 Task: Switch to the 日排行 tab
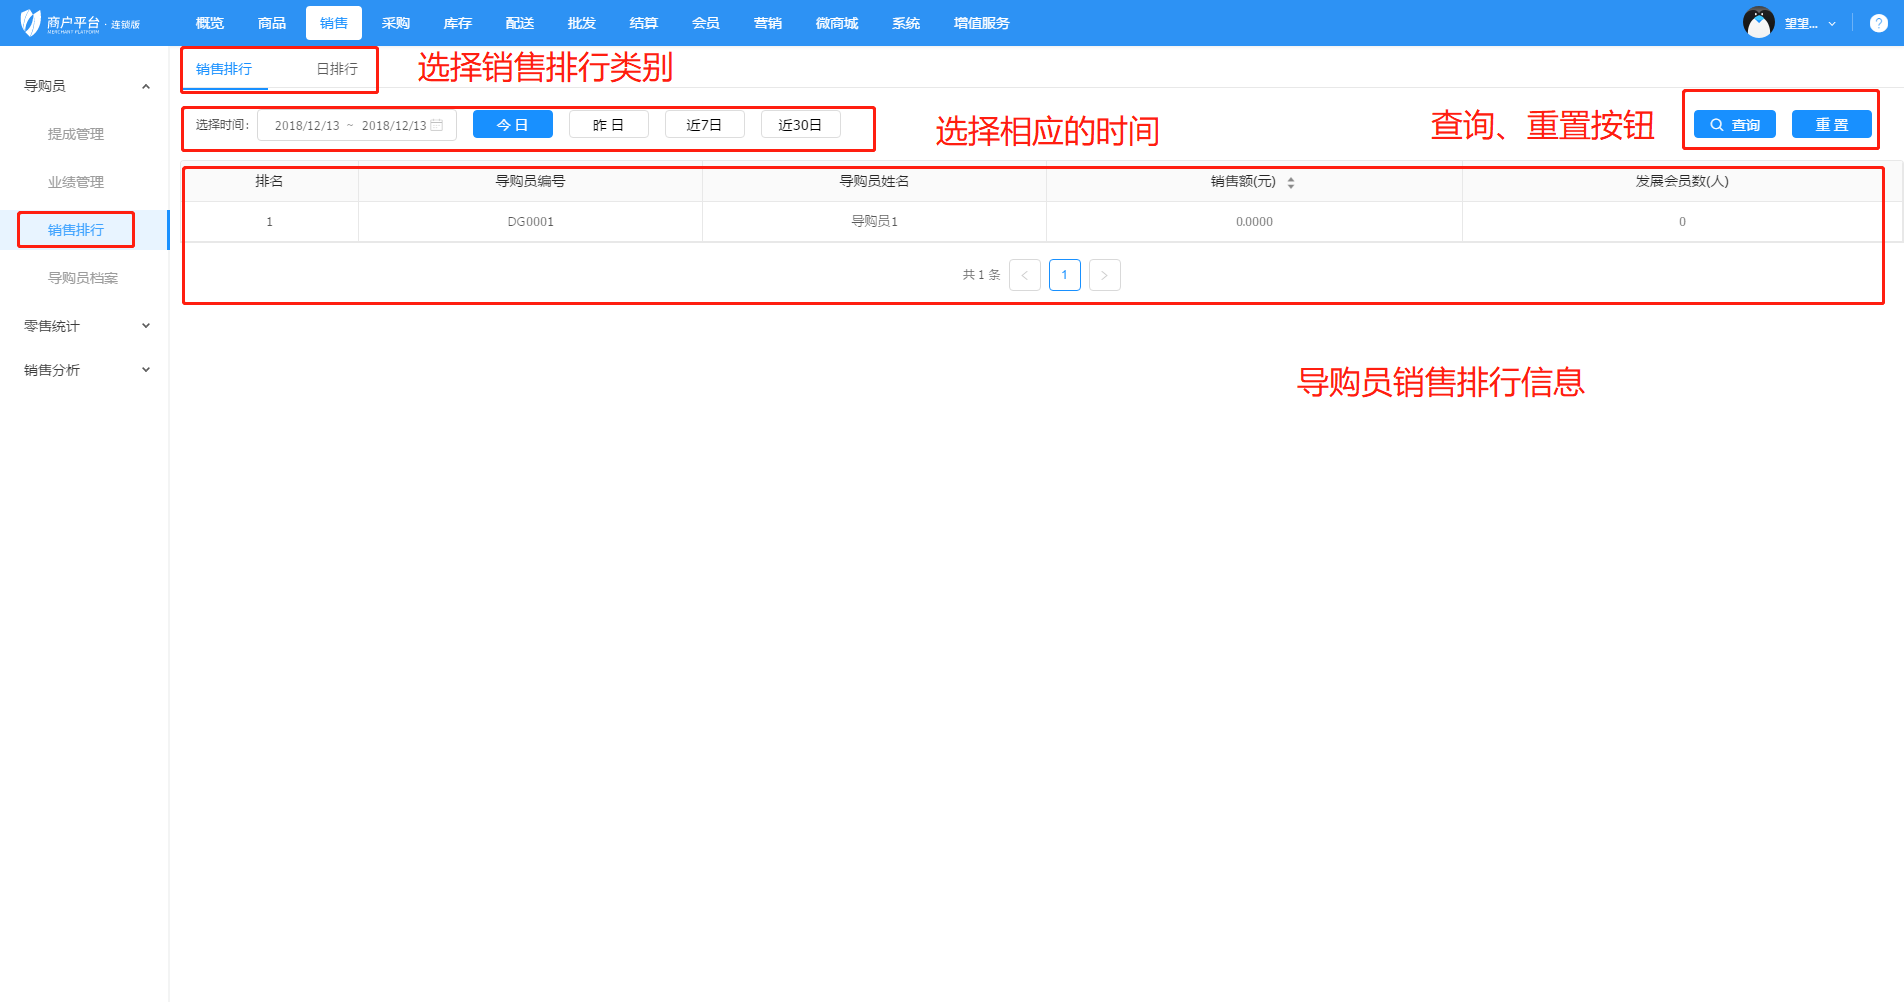tap(337, 69)
